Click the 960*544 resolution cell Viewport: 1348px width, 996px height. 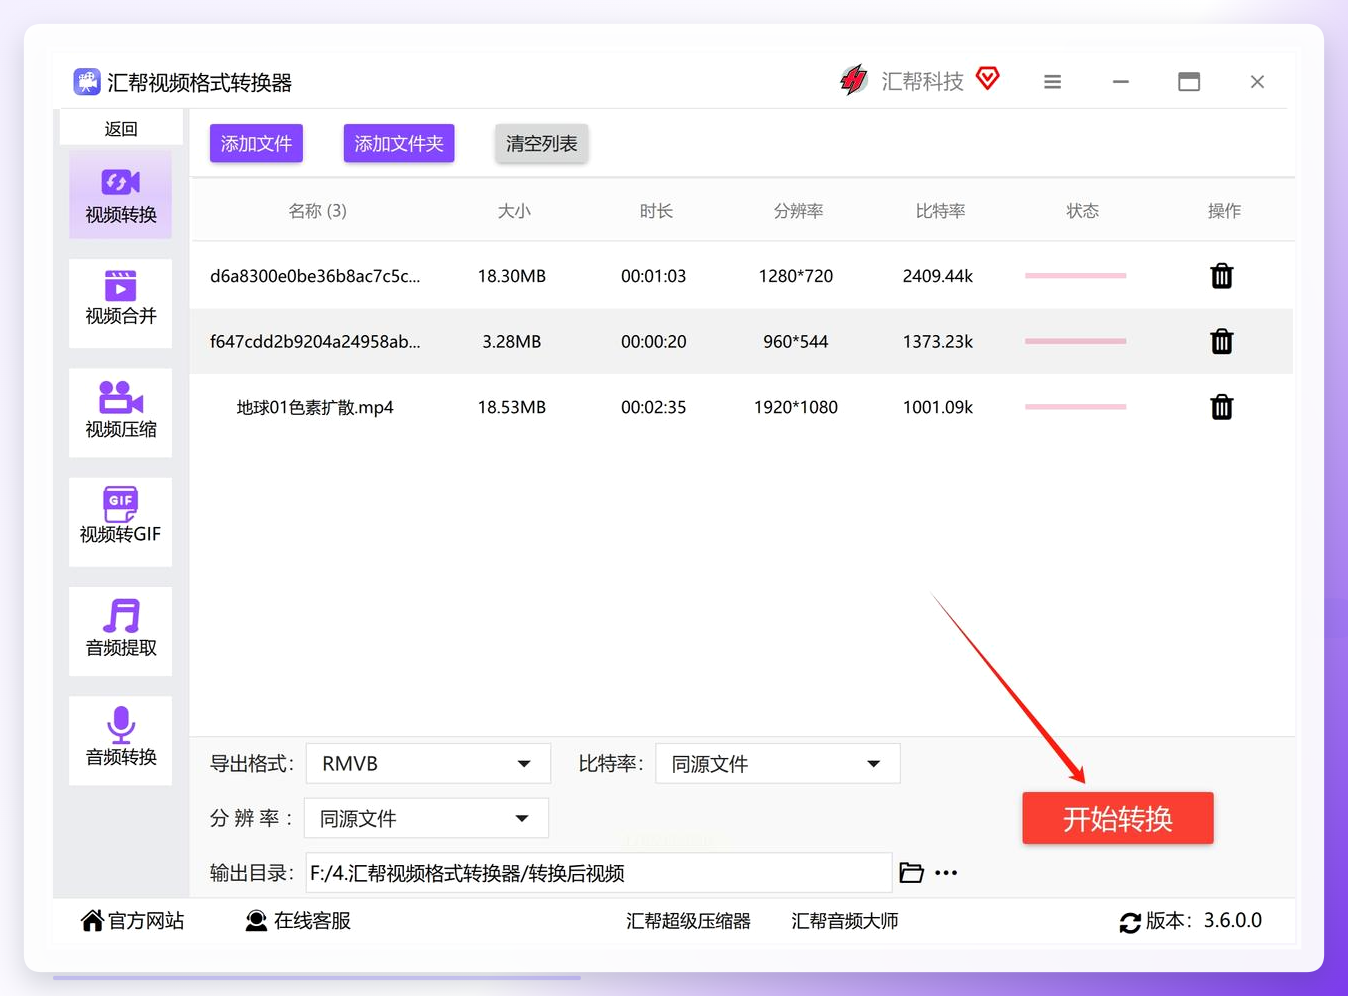(796, 342)
